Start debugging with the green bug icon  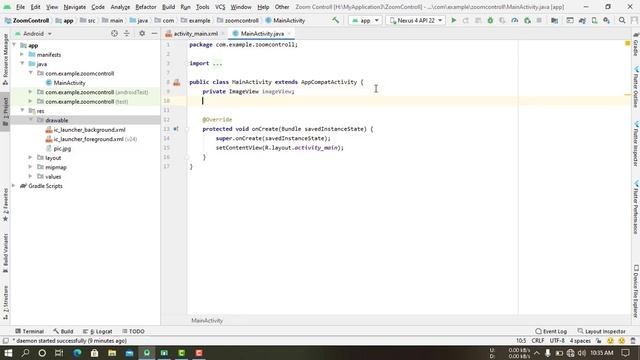point(490,20)
